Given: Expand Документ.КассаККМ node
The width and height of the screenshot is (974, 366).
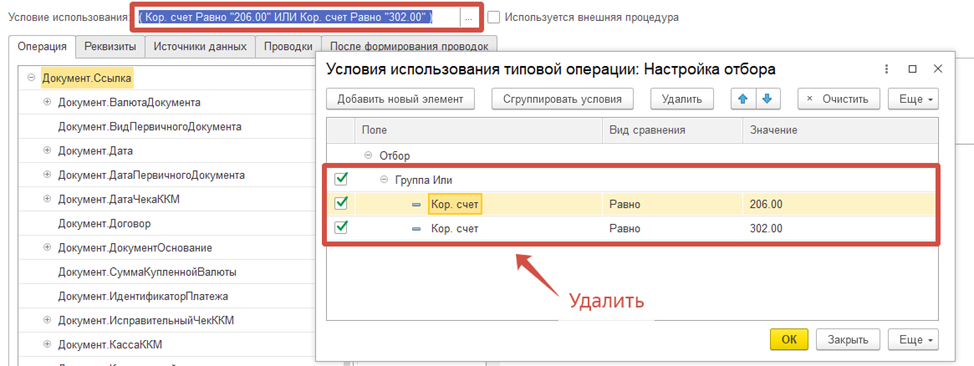Looking at the screenshot, I should click(x=47, y=344).
